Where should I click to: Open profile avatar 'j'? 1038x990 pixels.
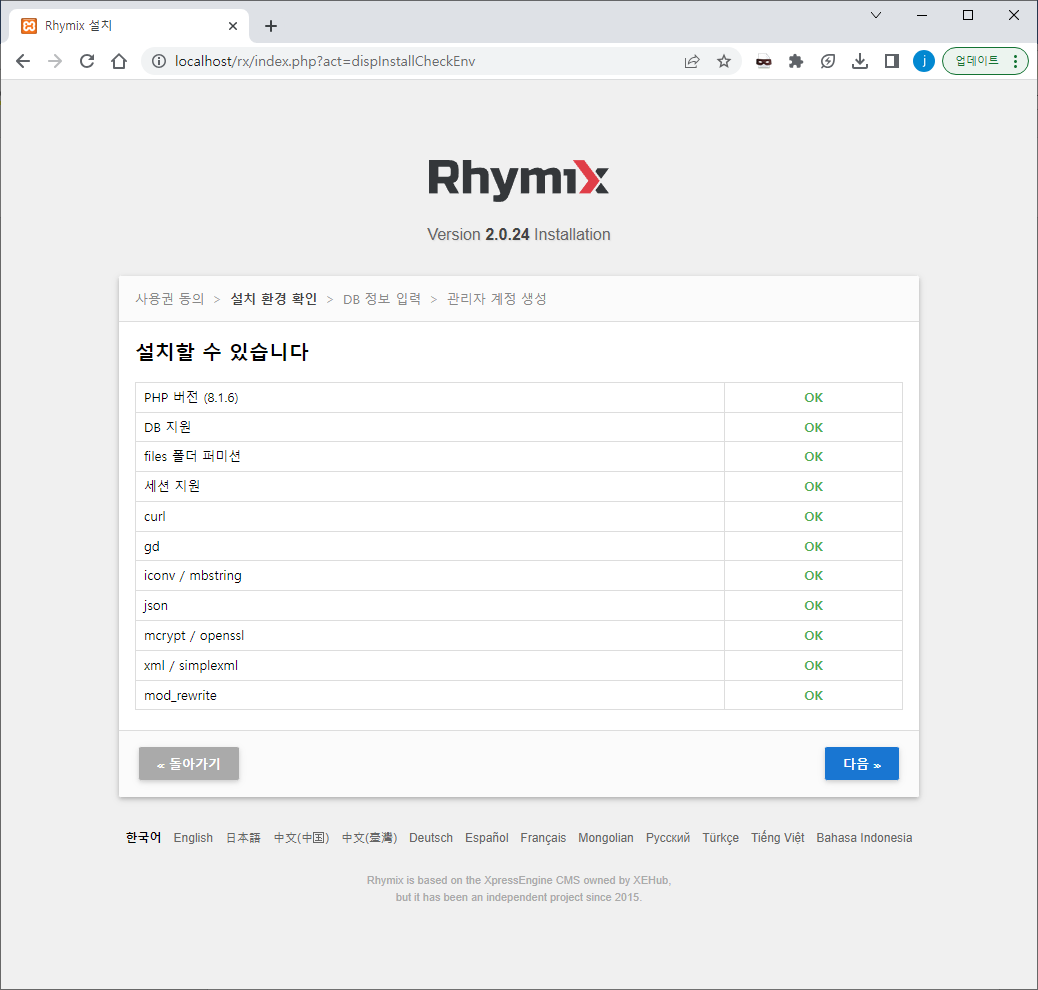(923, 62)
